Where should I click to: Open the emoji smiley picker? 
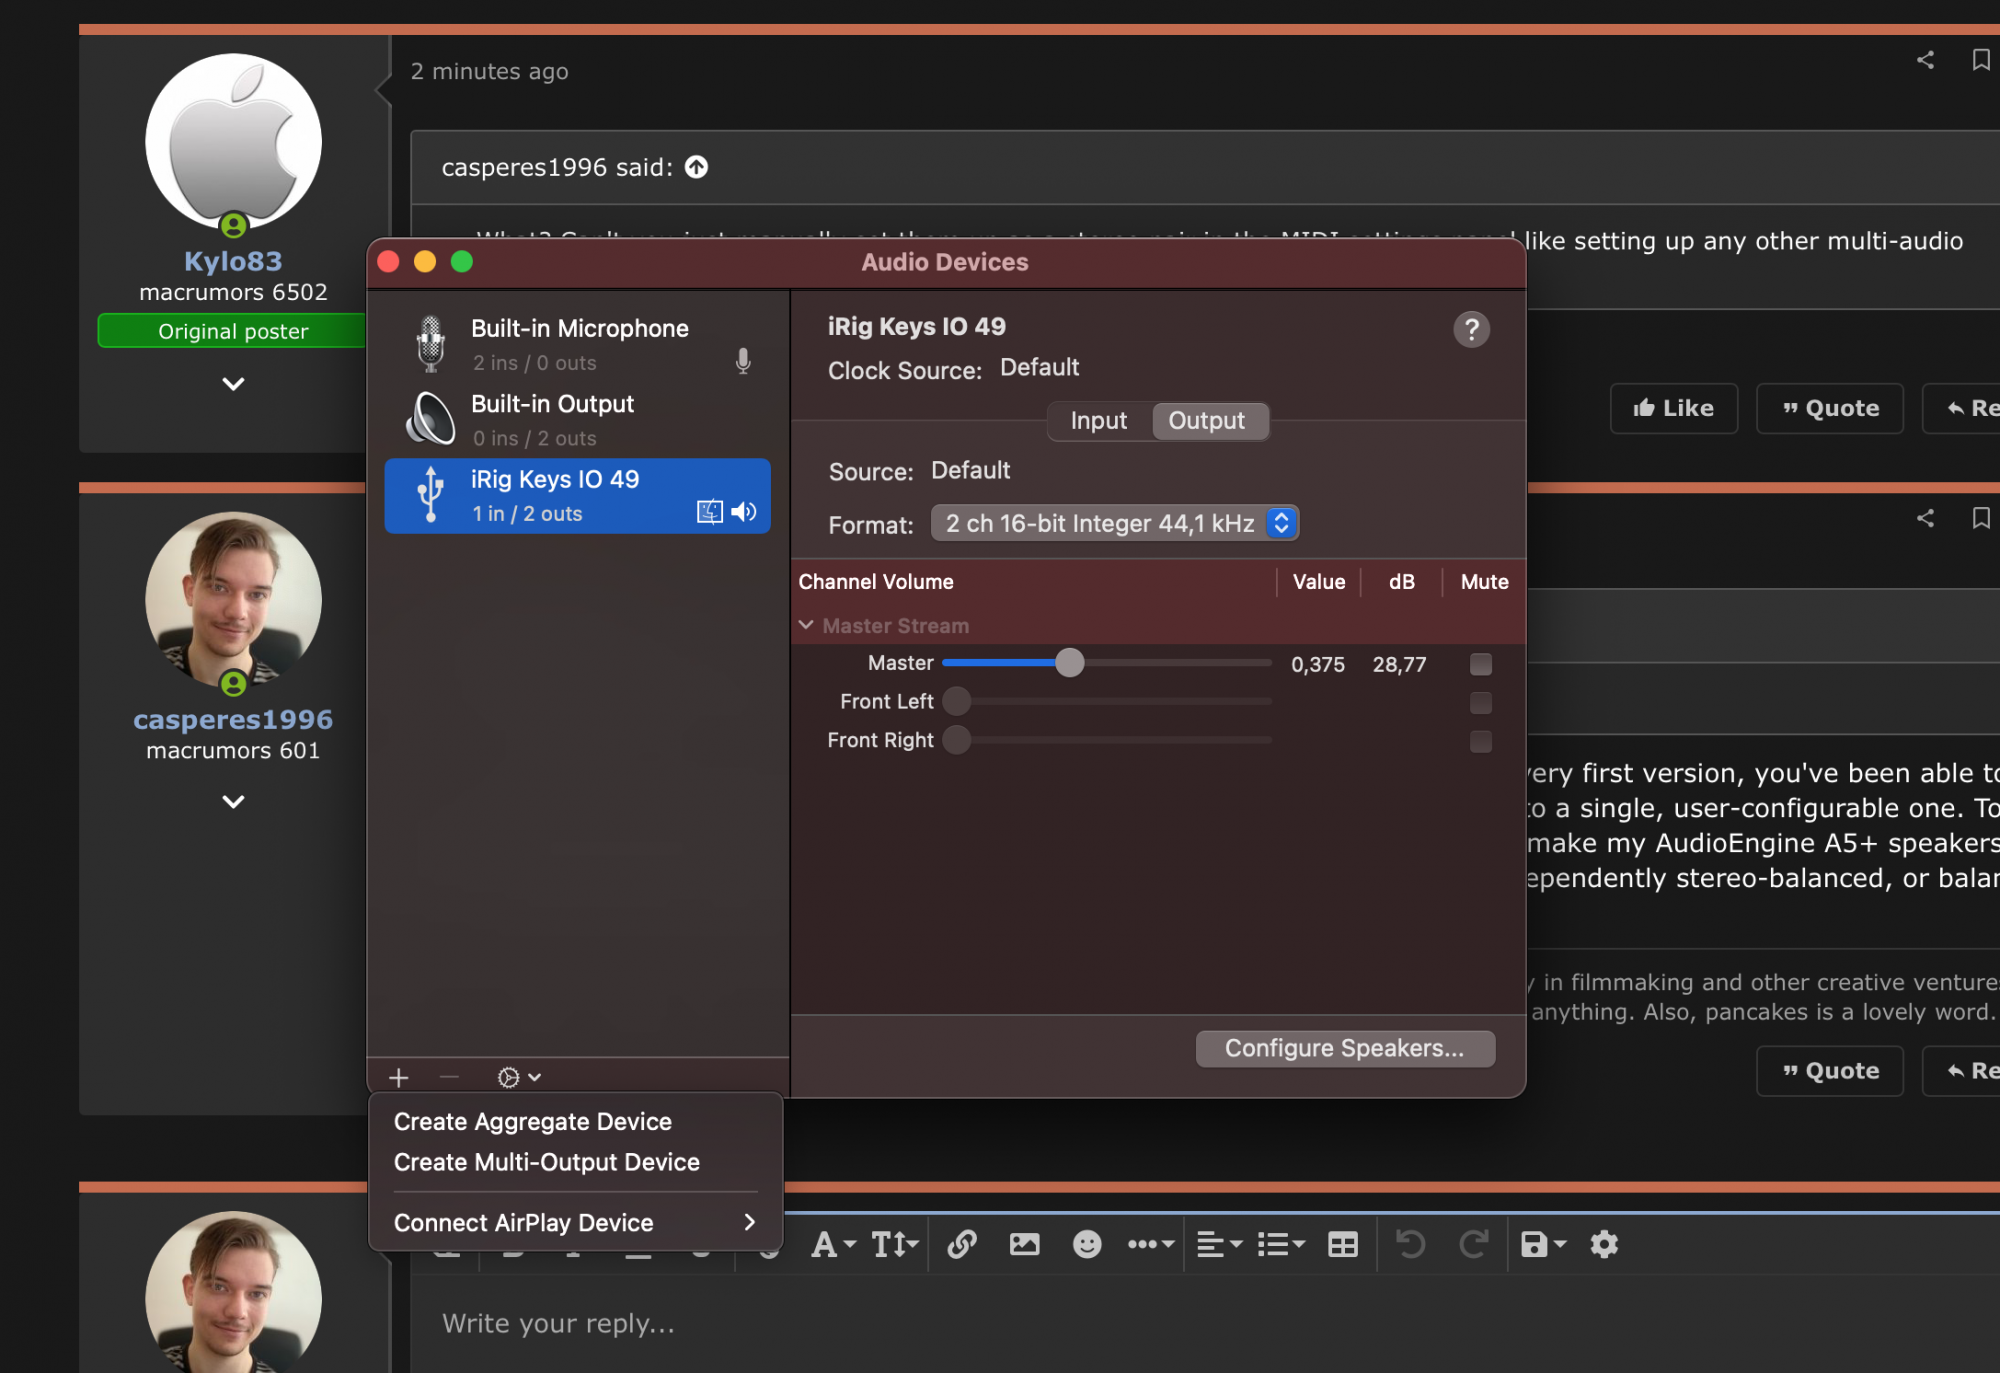point(1086,1244)
